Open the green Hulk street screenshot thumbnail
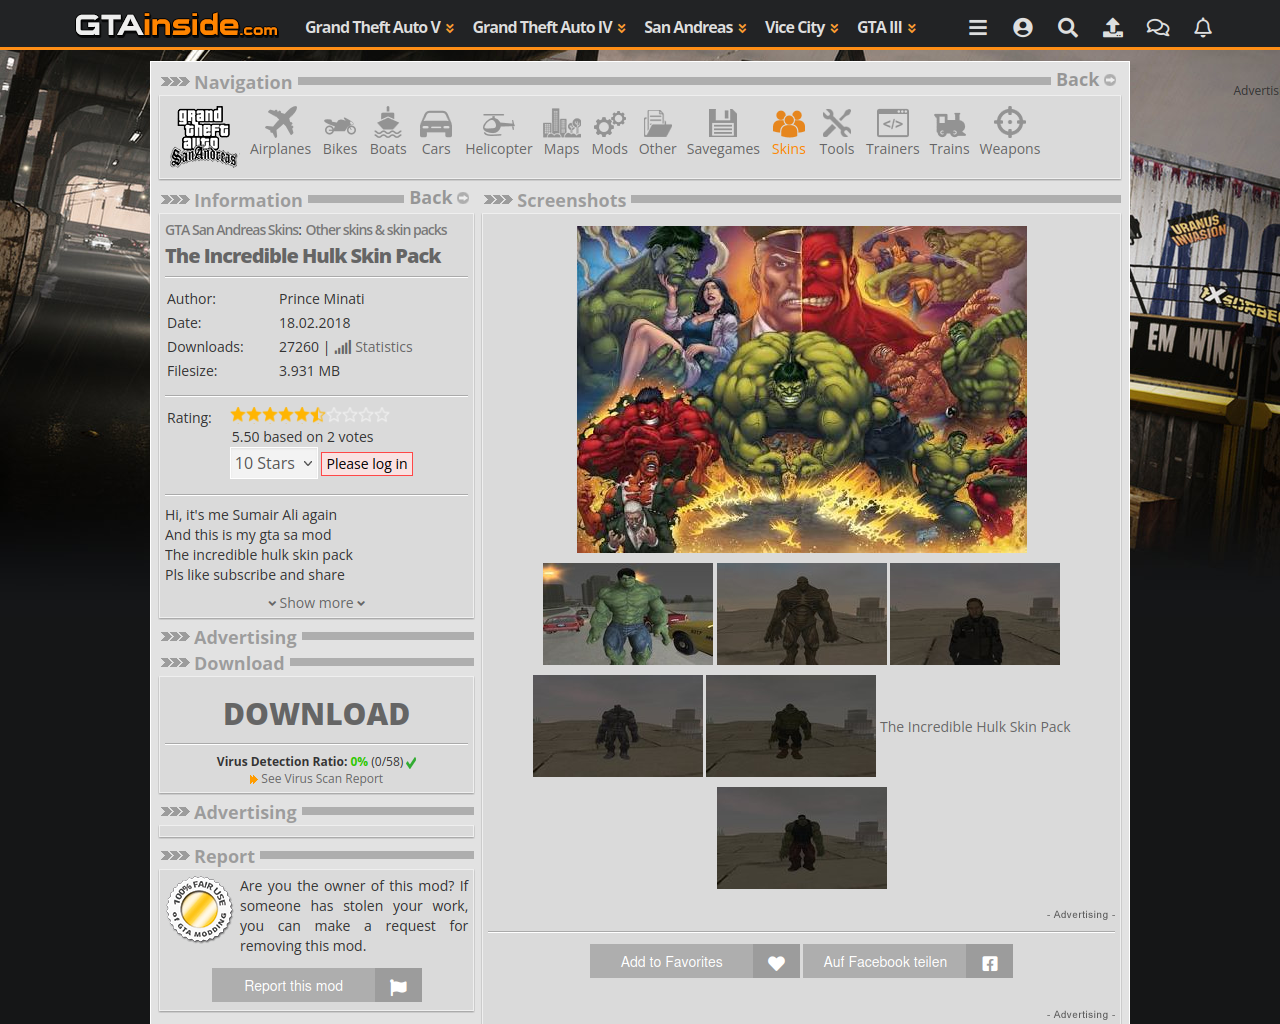The width and height of the screenshot is (1280, 1024). (628, 614)
